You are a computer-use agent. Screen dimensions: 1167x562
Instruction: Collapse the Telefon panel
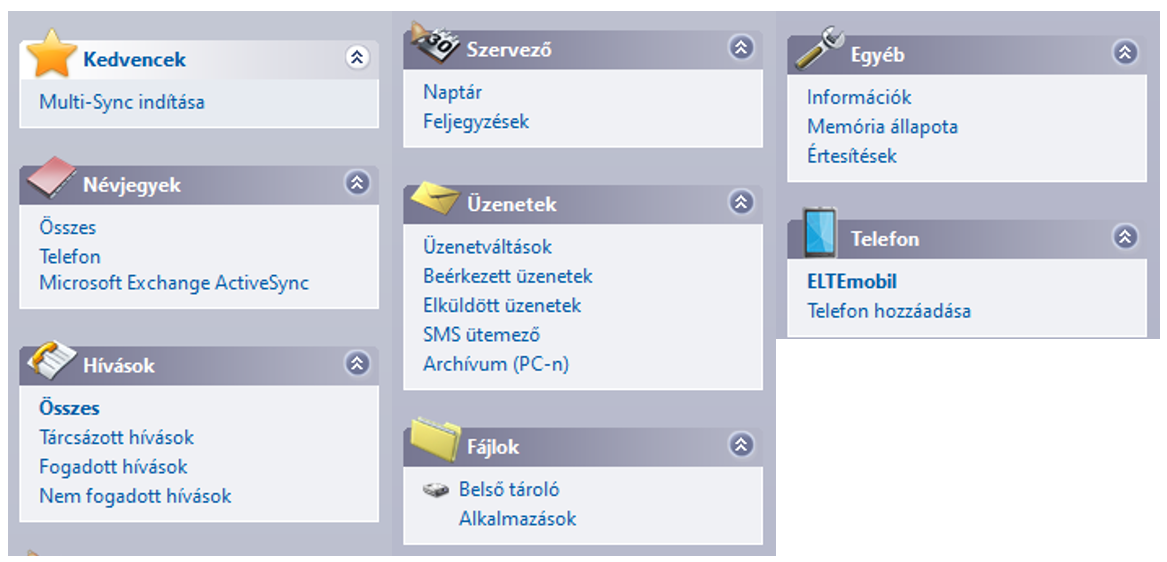point(1125,236)
